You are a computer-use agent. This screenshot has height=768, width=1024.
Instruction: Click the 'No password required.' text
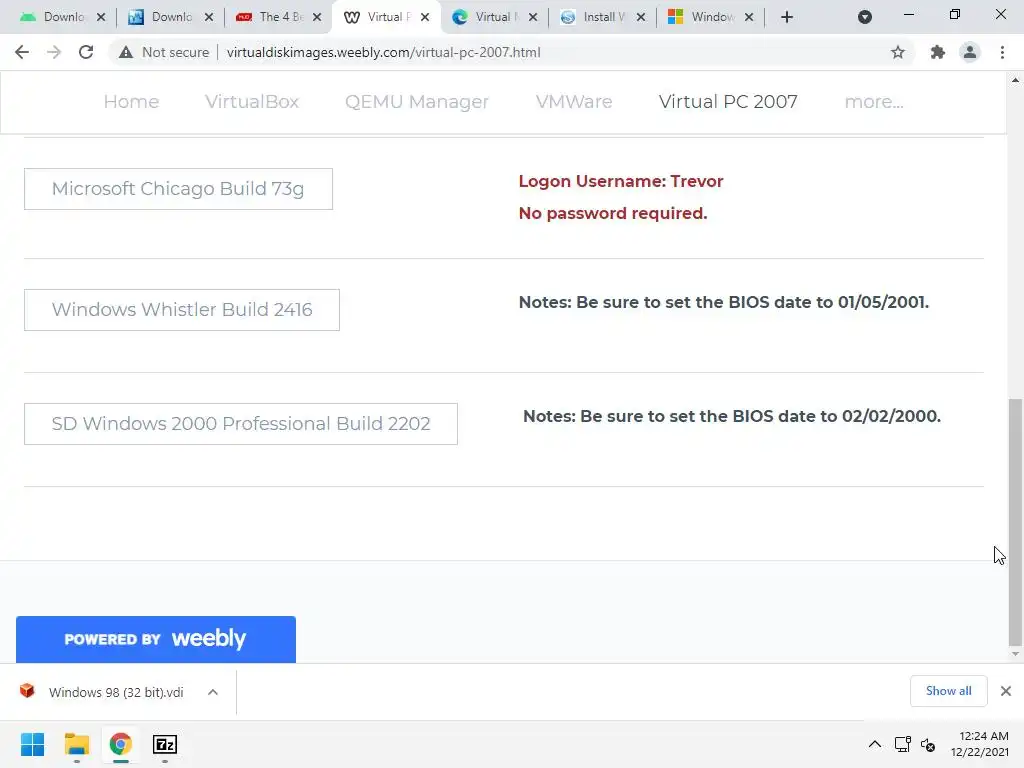tap(613, 214)
